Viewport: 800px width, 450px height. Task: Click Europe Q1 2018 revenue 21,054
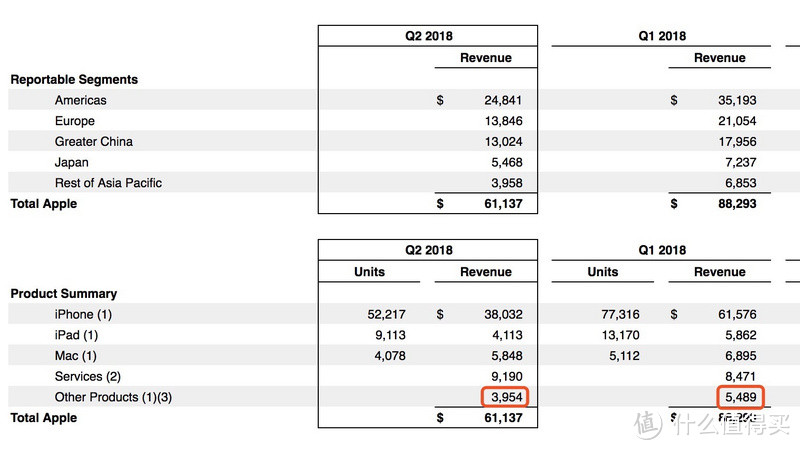pyautogui.click(x=737, y=121)
